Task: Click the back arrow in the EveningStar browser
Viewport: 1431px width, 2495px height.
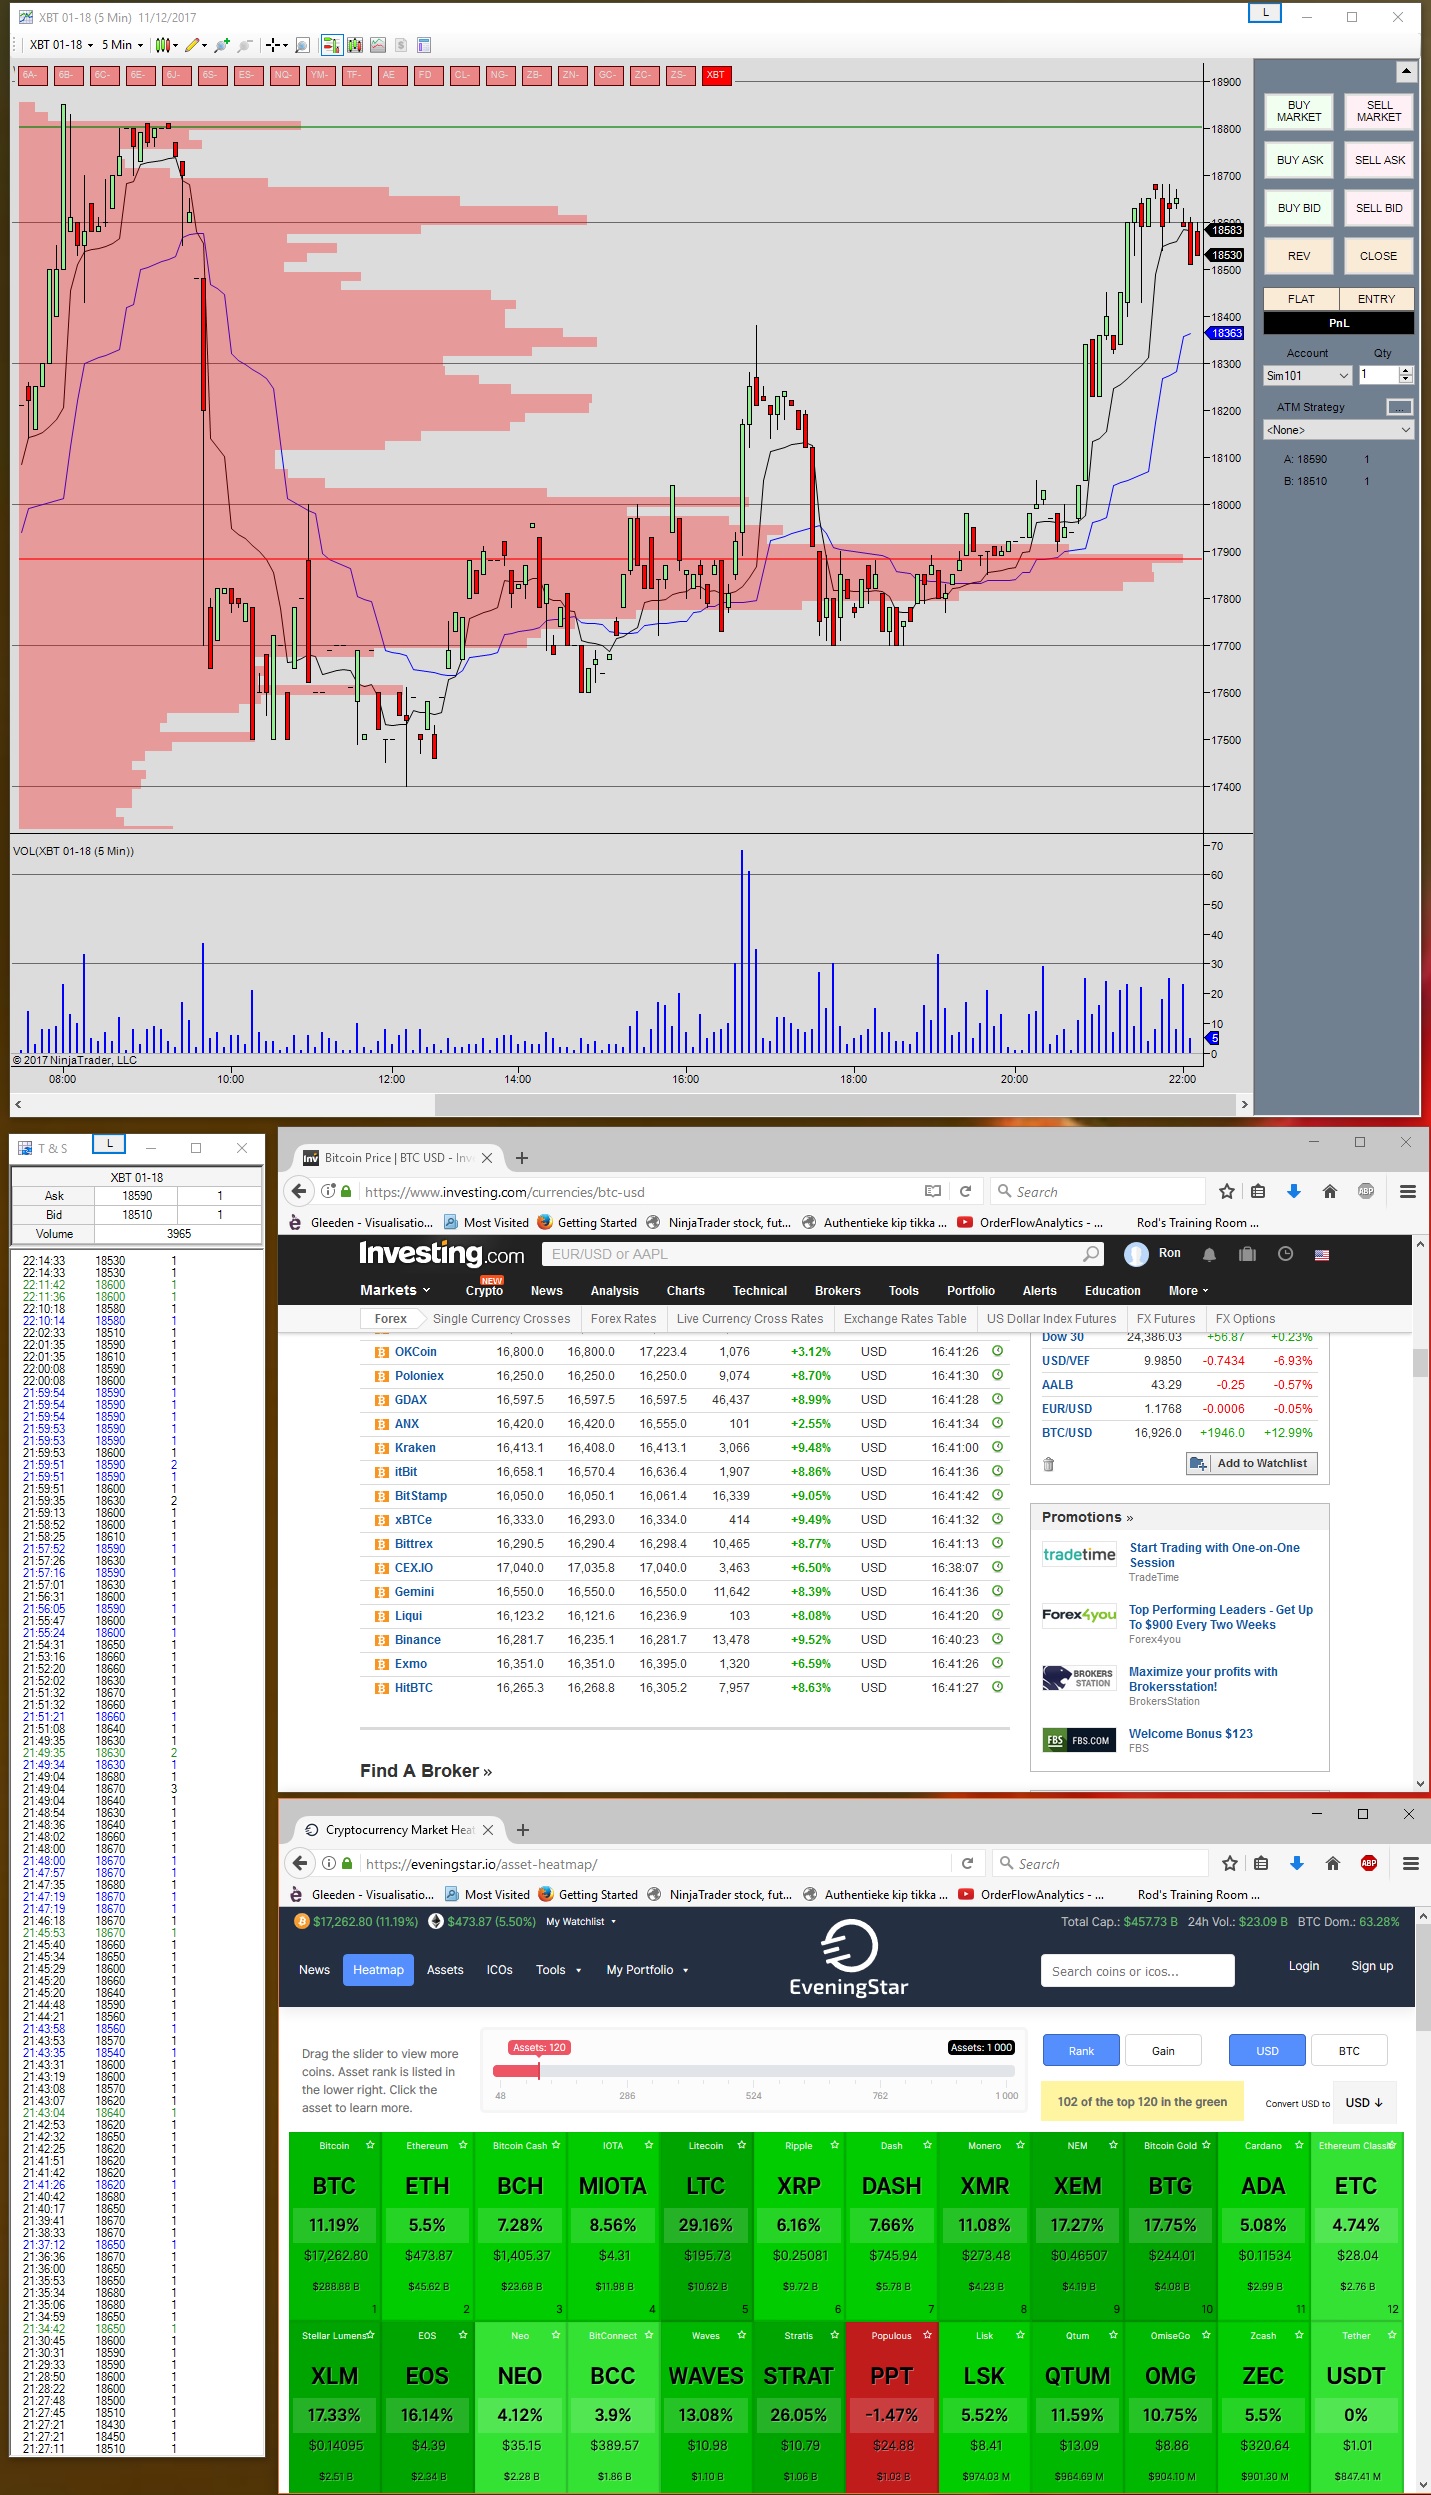Action: click(300, 1863)
